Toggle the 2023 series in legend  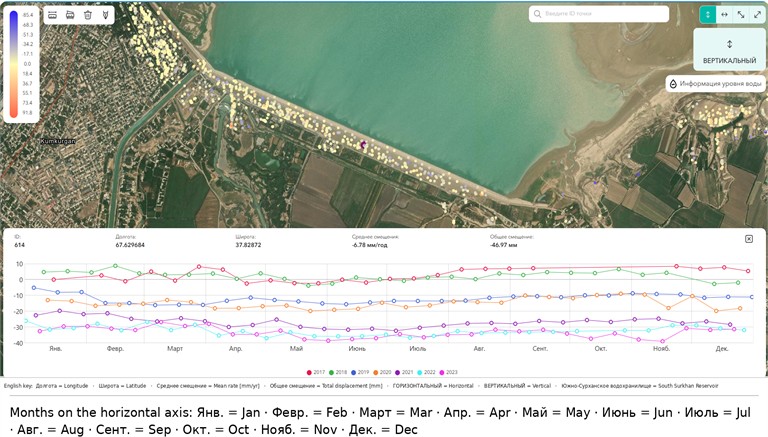tap(449, 372)
